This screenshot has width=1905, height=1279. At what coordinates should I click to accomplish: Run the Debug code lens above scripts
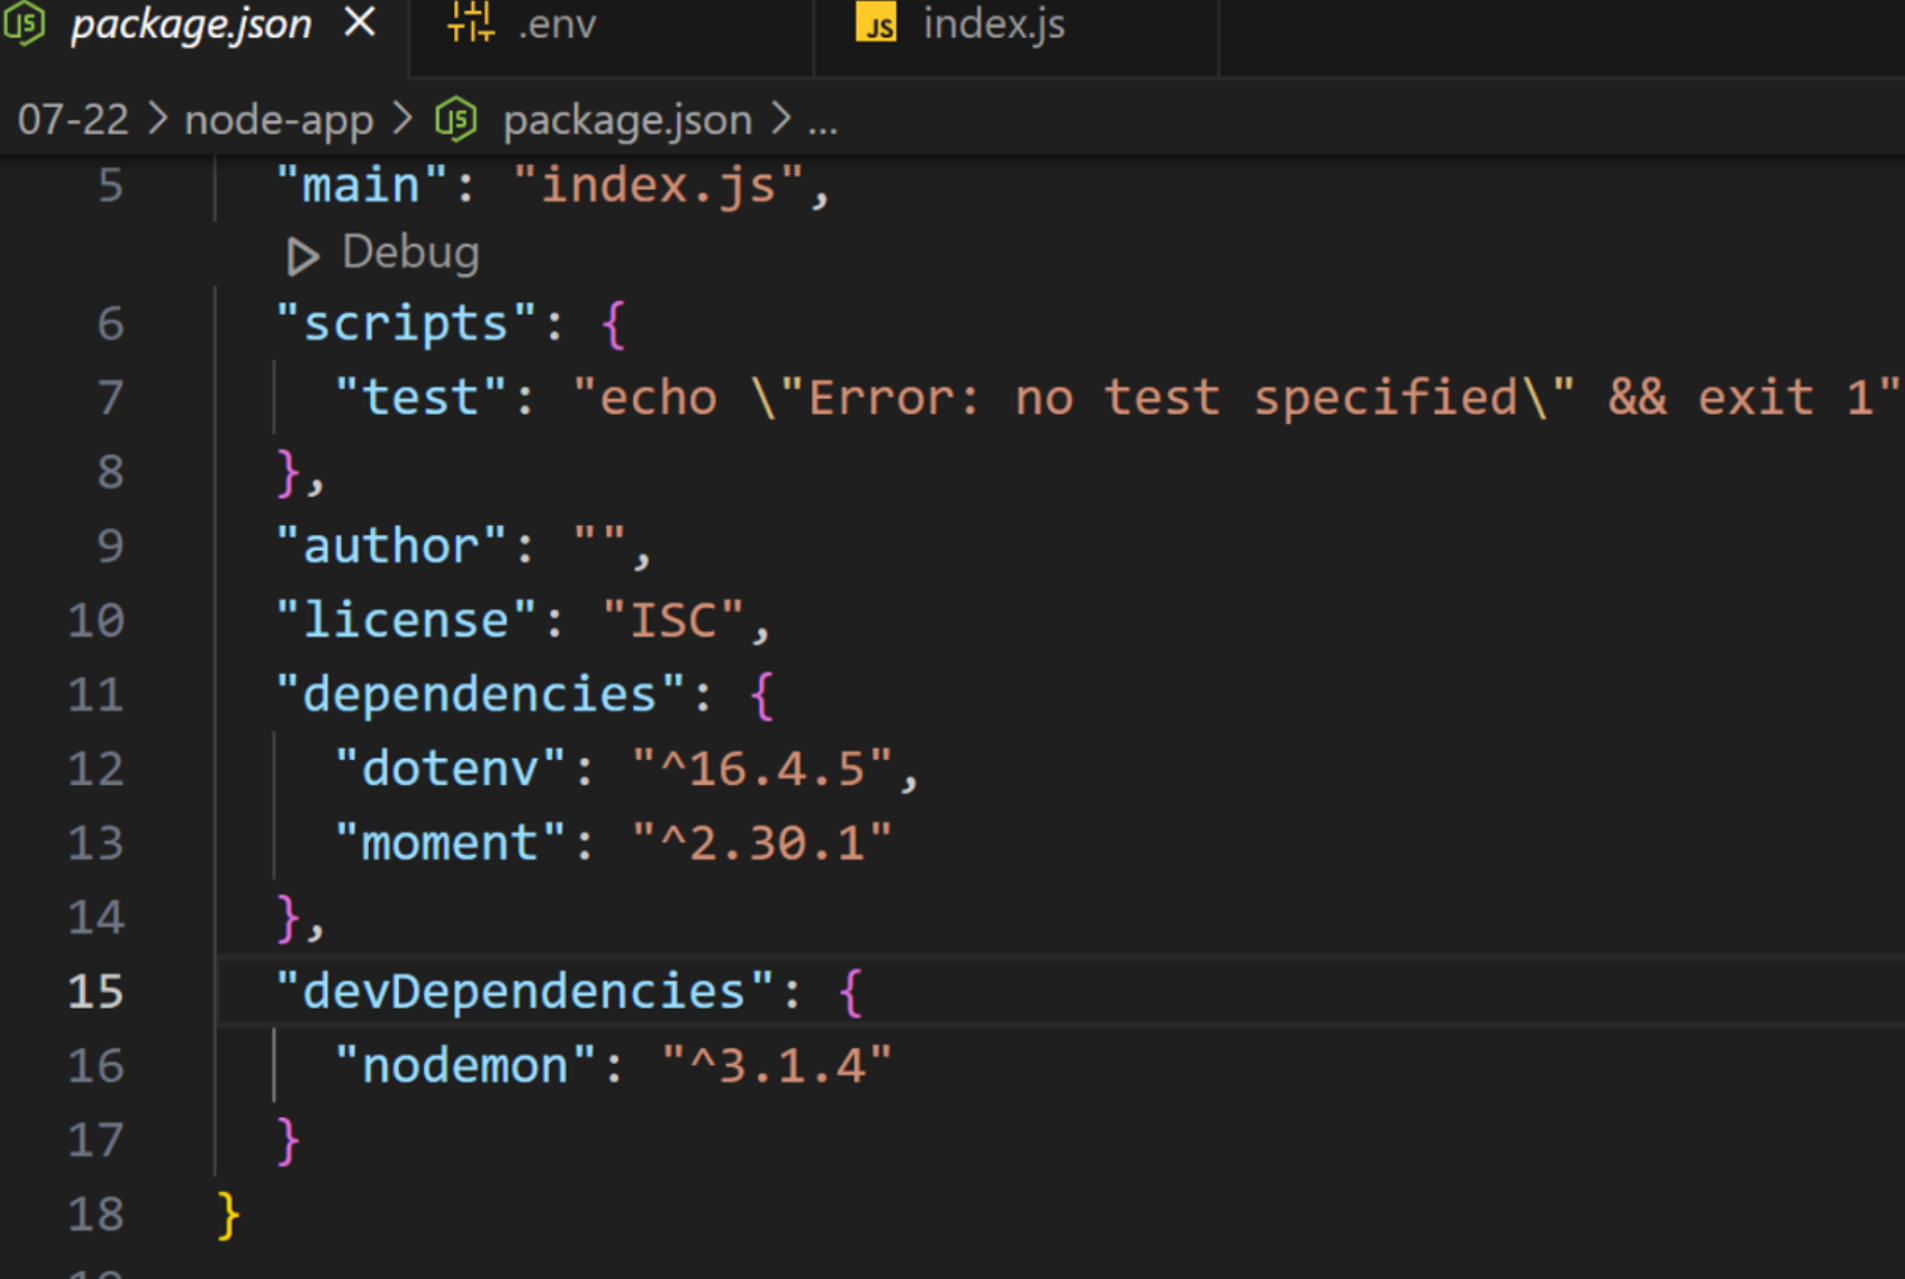coord(410,253)
